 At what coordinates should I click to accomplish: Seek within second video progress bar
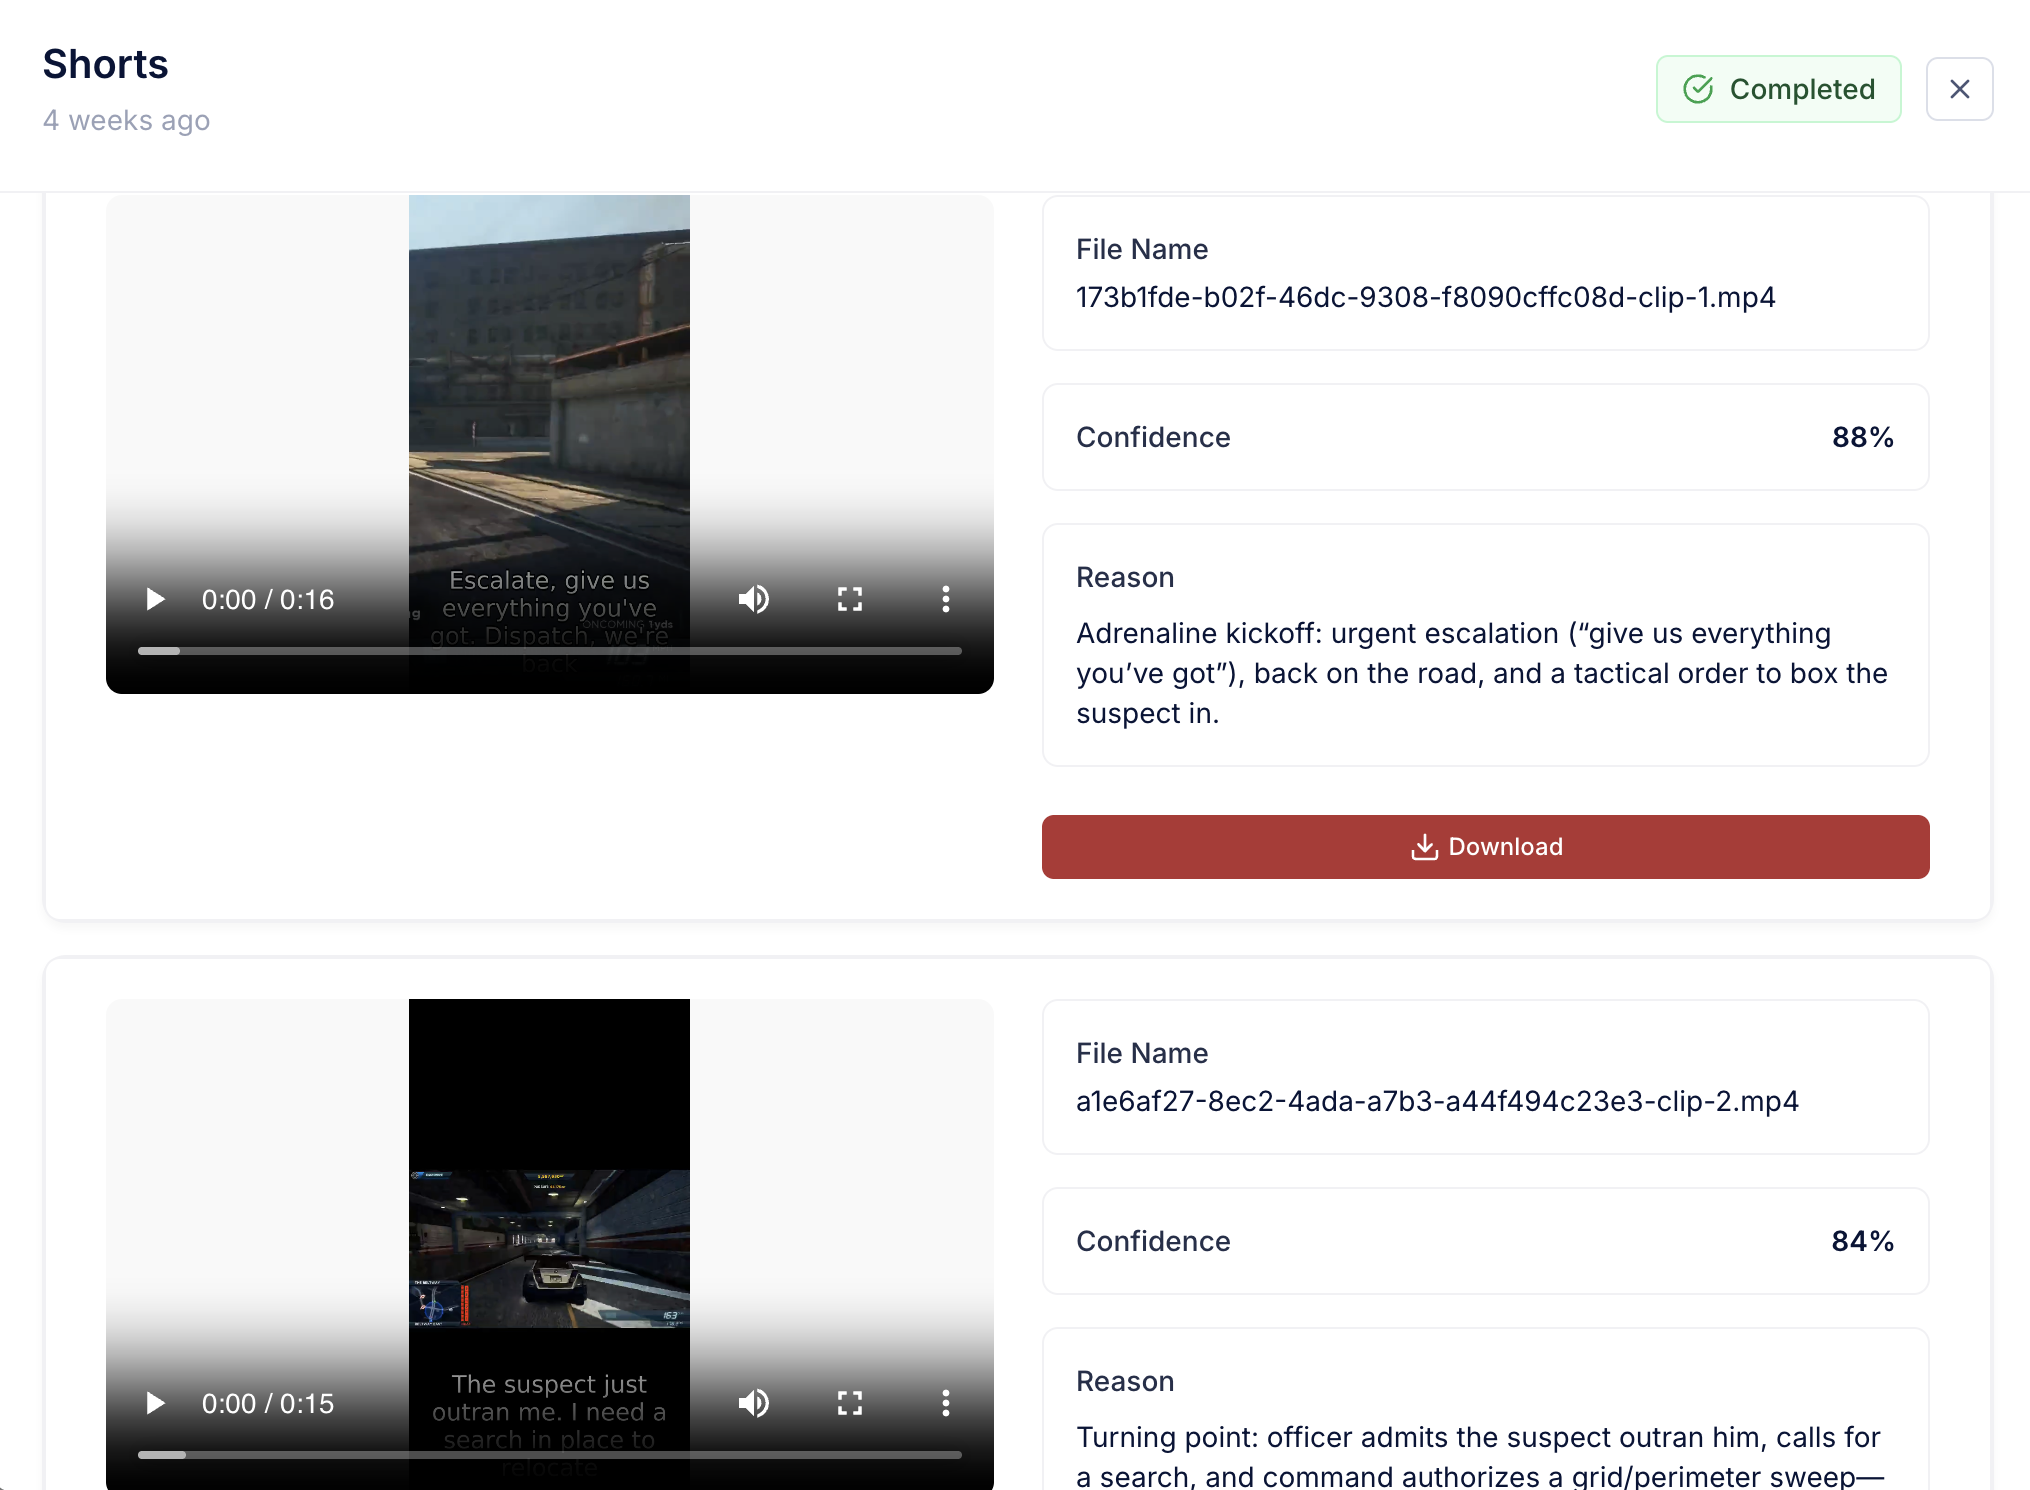550,1455
